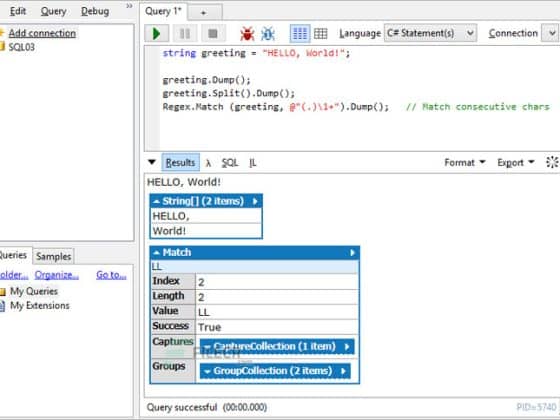Open the Language dropdown

point(430,33)
